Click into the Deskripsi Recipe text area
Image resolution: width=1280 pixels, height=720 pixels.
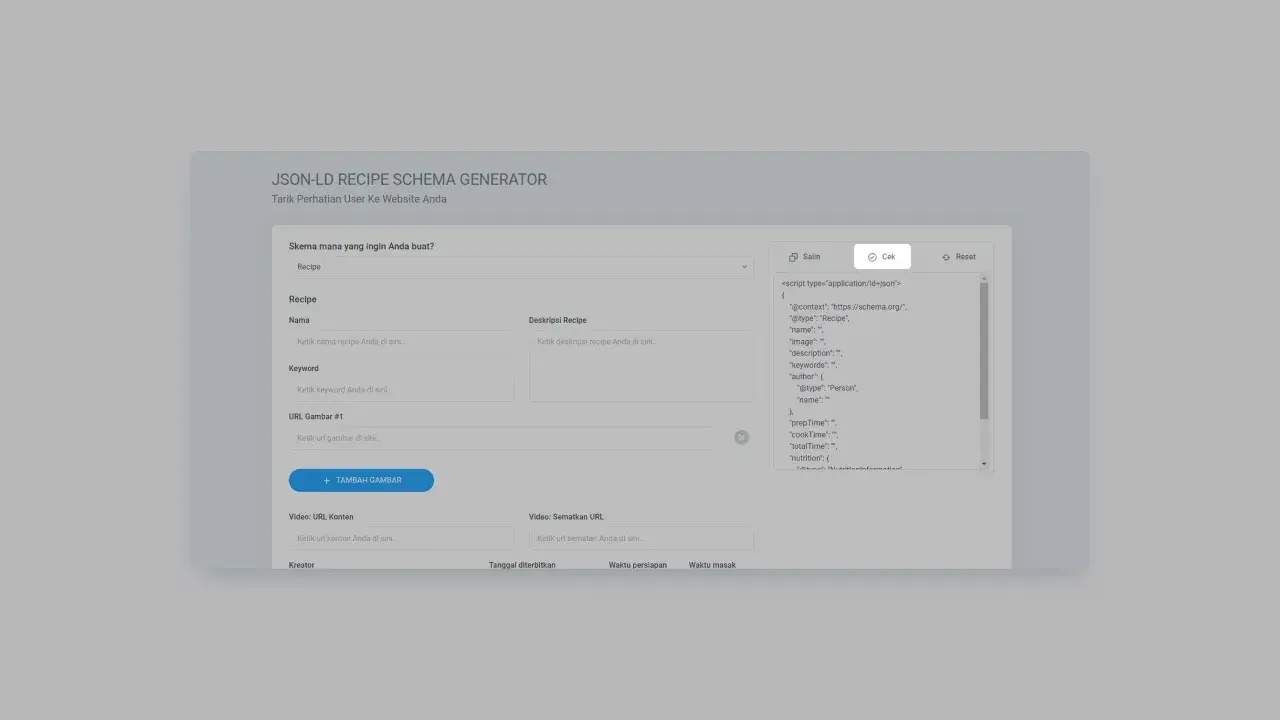[640, 367]
